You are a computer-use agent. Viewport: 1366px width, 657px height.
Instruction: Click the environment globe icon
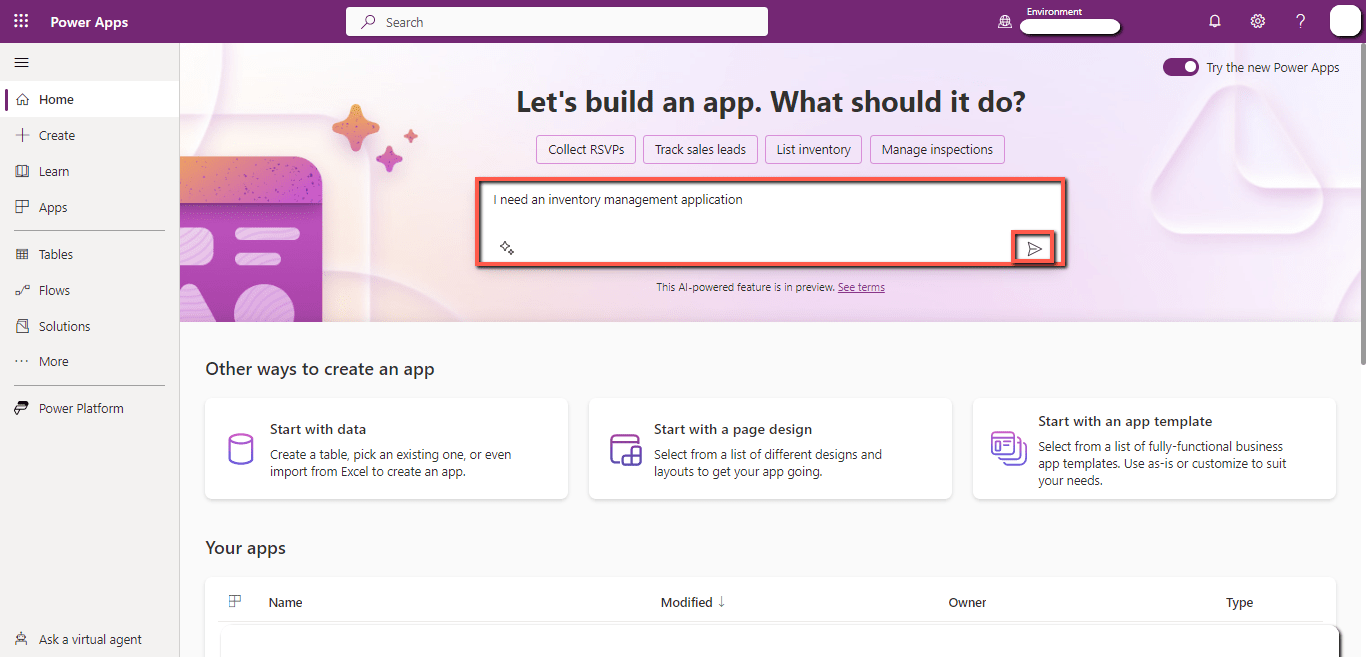[x=1005, y=21]
